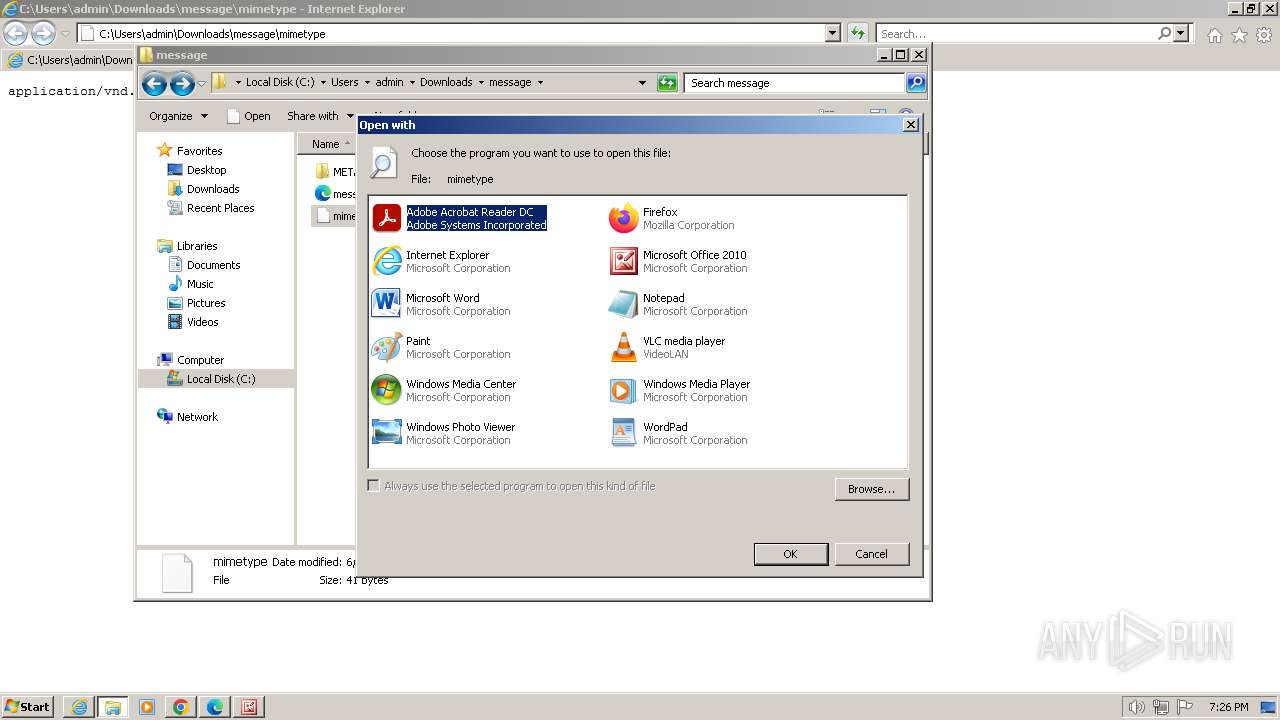Click Explorer forward arrow in message window
1280x720 pixels.
[182, 83]
